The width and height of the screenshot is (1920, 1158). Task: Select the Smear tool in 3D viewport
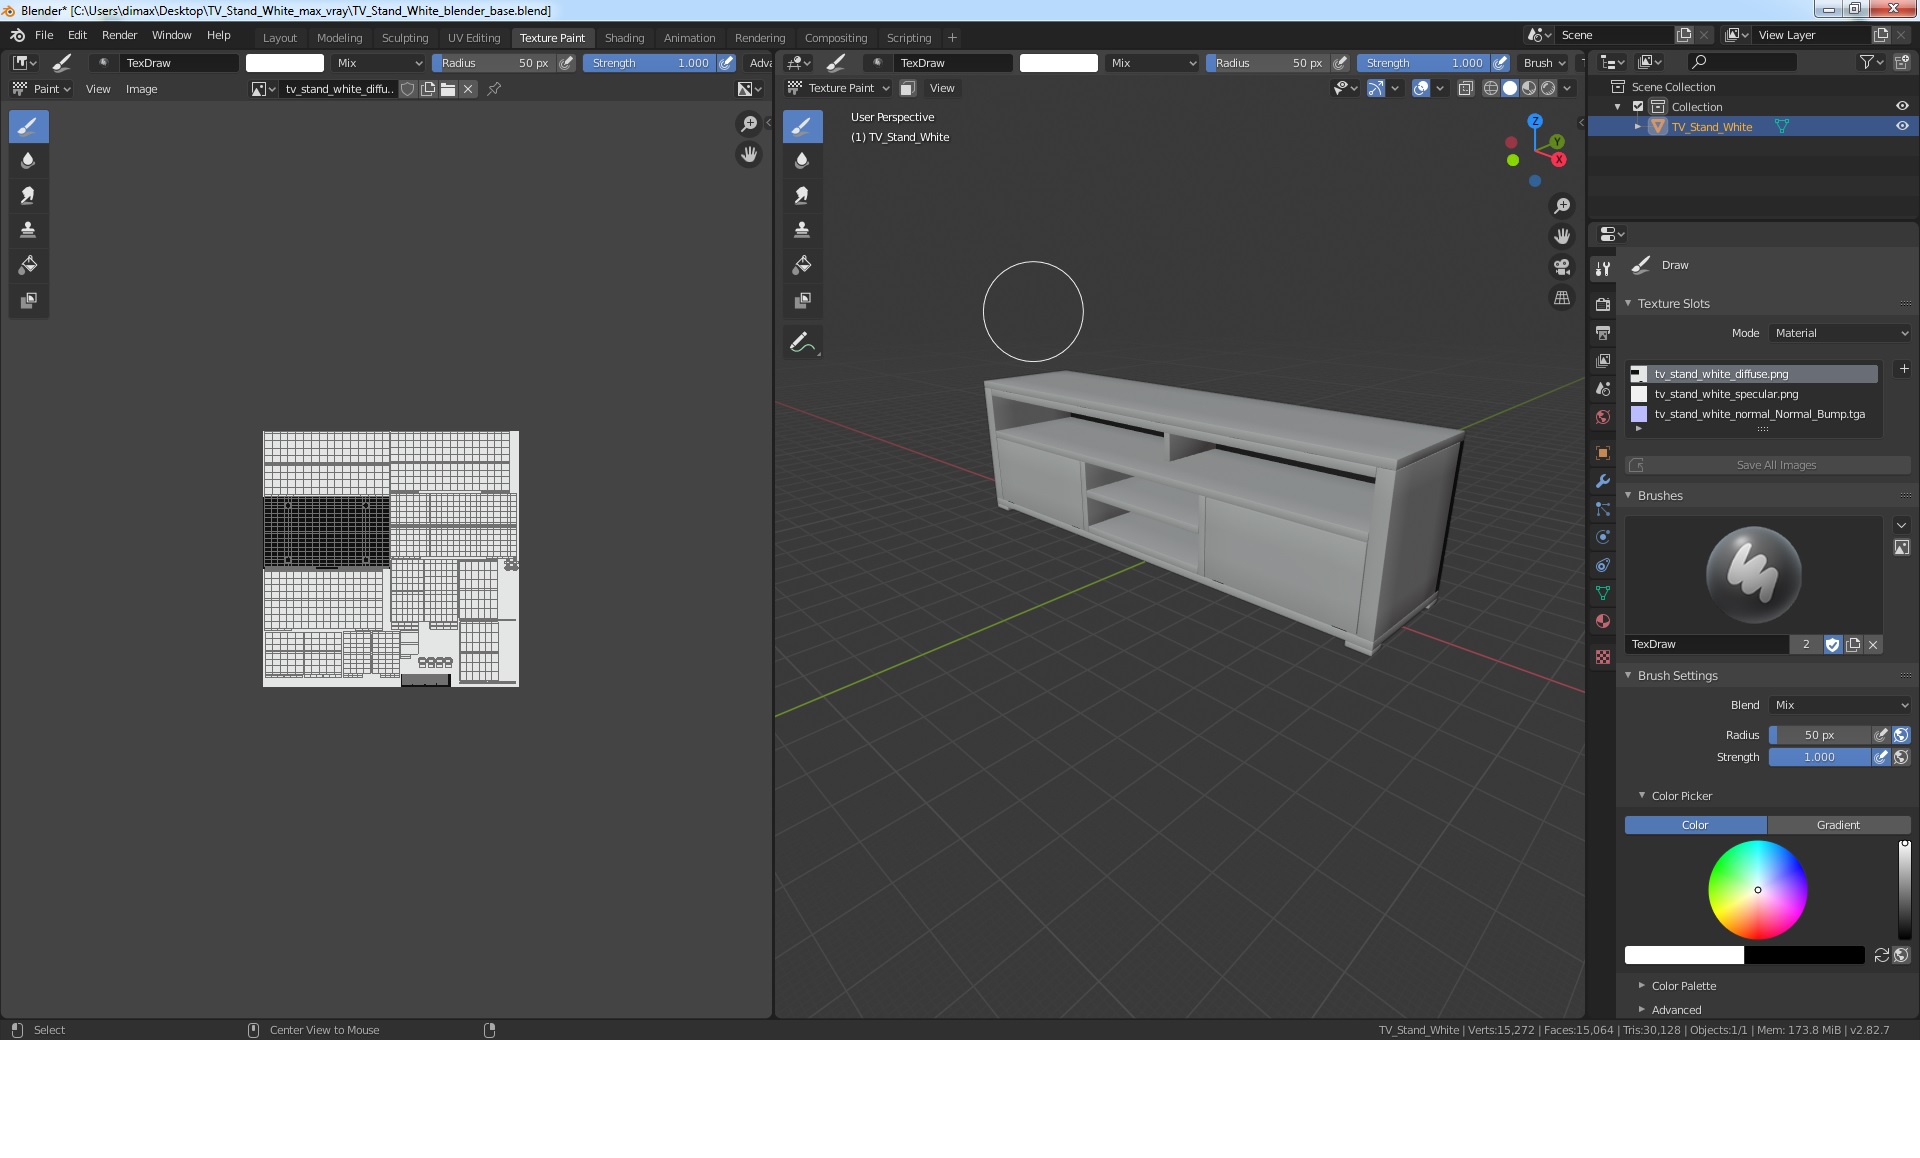(x=802, y=195)
